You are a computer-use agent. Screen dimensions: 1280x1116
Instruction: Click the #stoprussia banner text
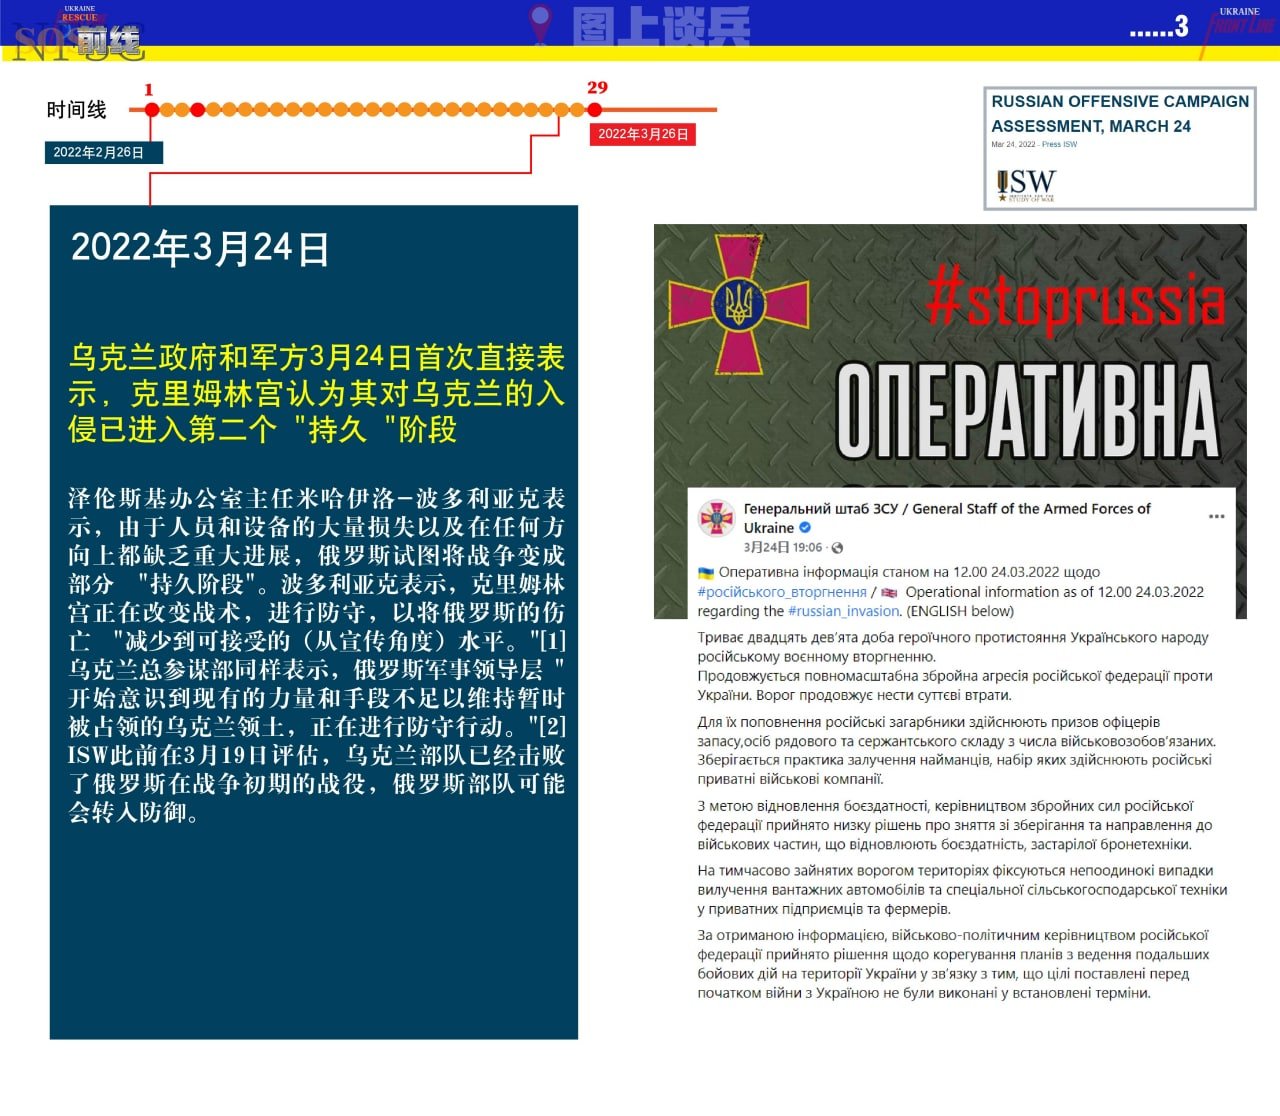pos(1076,300)
